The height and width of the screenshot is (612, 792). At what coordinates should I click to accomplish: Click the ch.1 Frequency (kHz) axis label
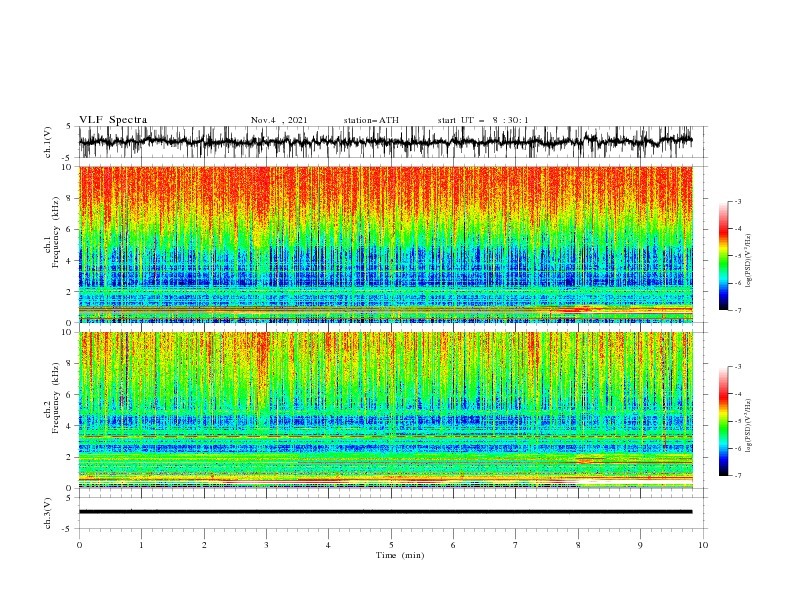coord(52,232)
